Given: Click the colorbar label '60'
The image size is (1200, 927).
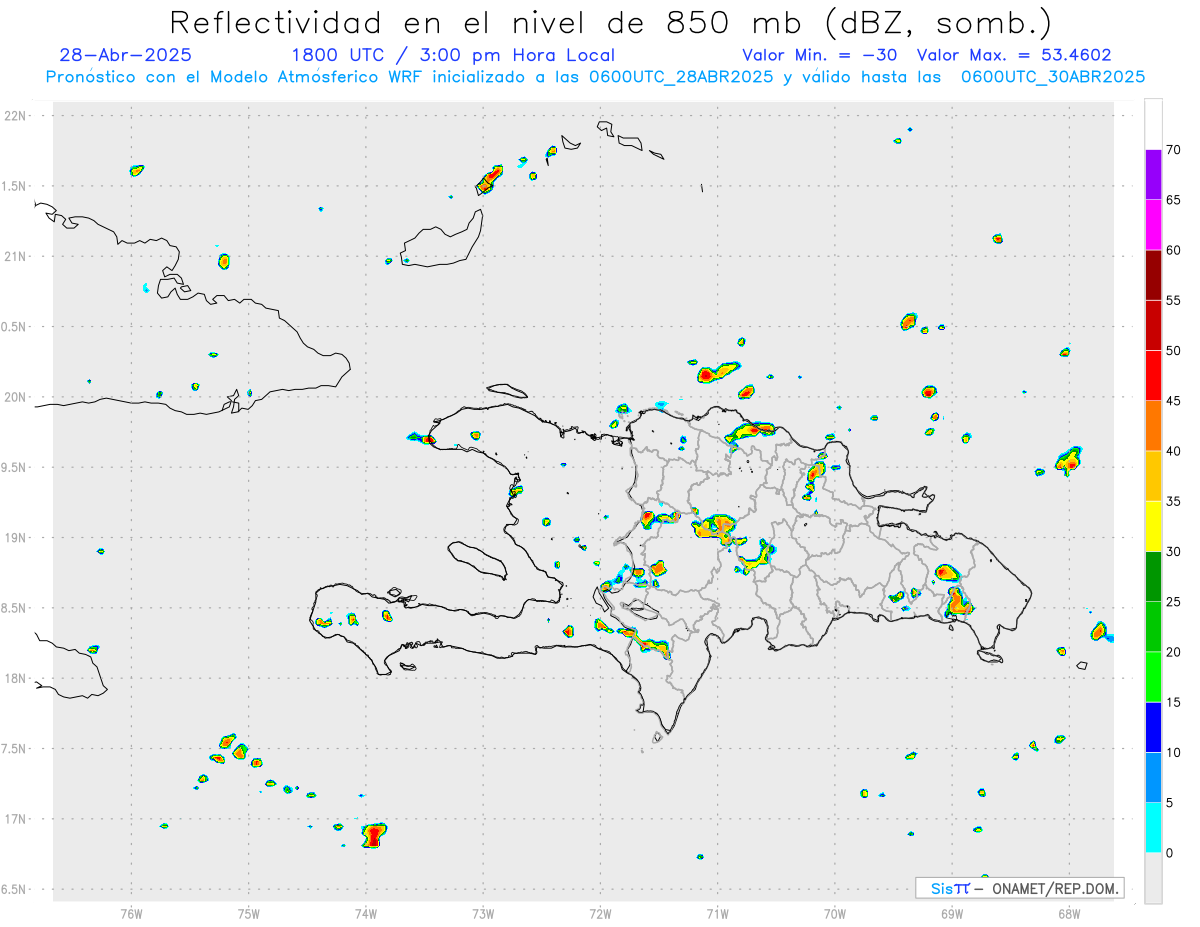Looking at the screenshot, I should click(1174, 250).
